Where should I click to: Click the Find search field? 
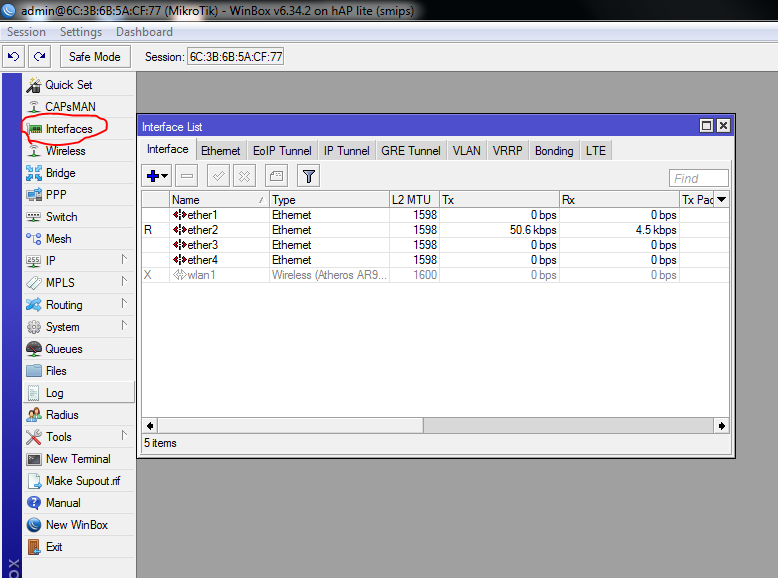point(699,178)
